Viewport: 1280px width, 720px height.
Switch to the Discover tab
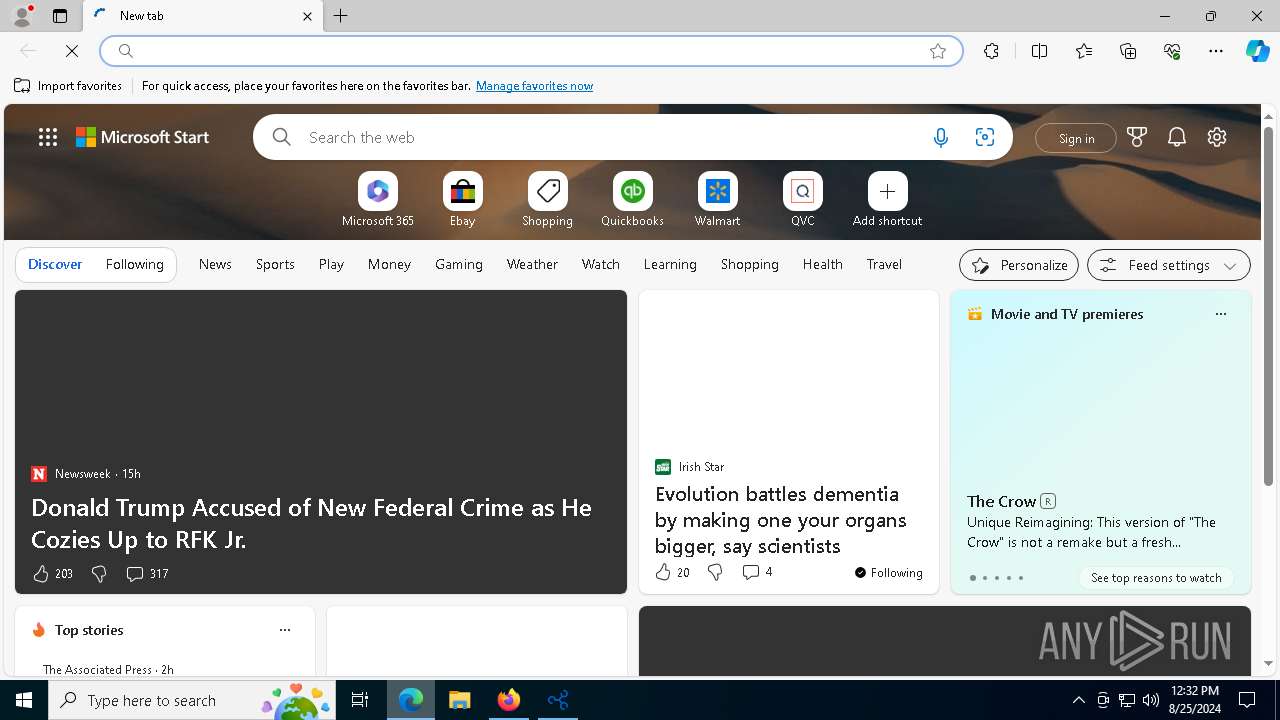[55, 265]
